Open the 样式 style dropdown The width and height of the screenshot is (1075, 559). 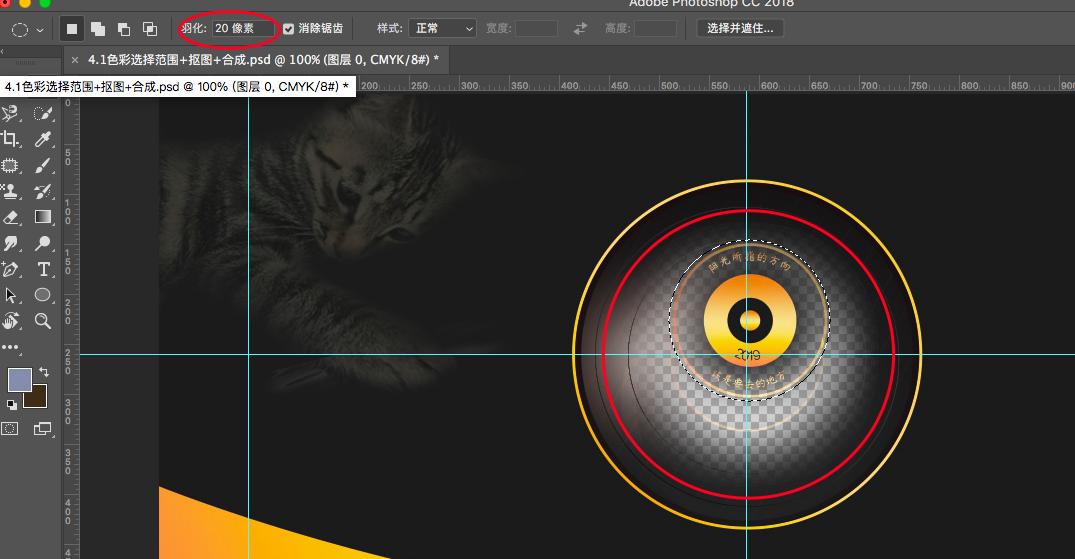(441, 29)
